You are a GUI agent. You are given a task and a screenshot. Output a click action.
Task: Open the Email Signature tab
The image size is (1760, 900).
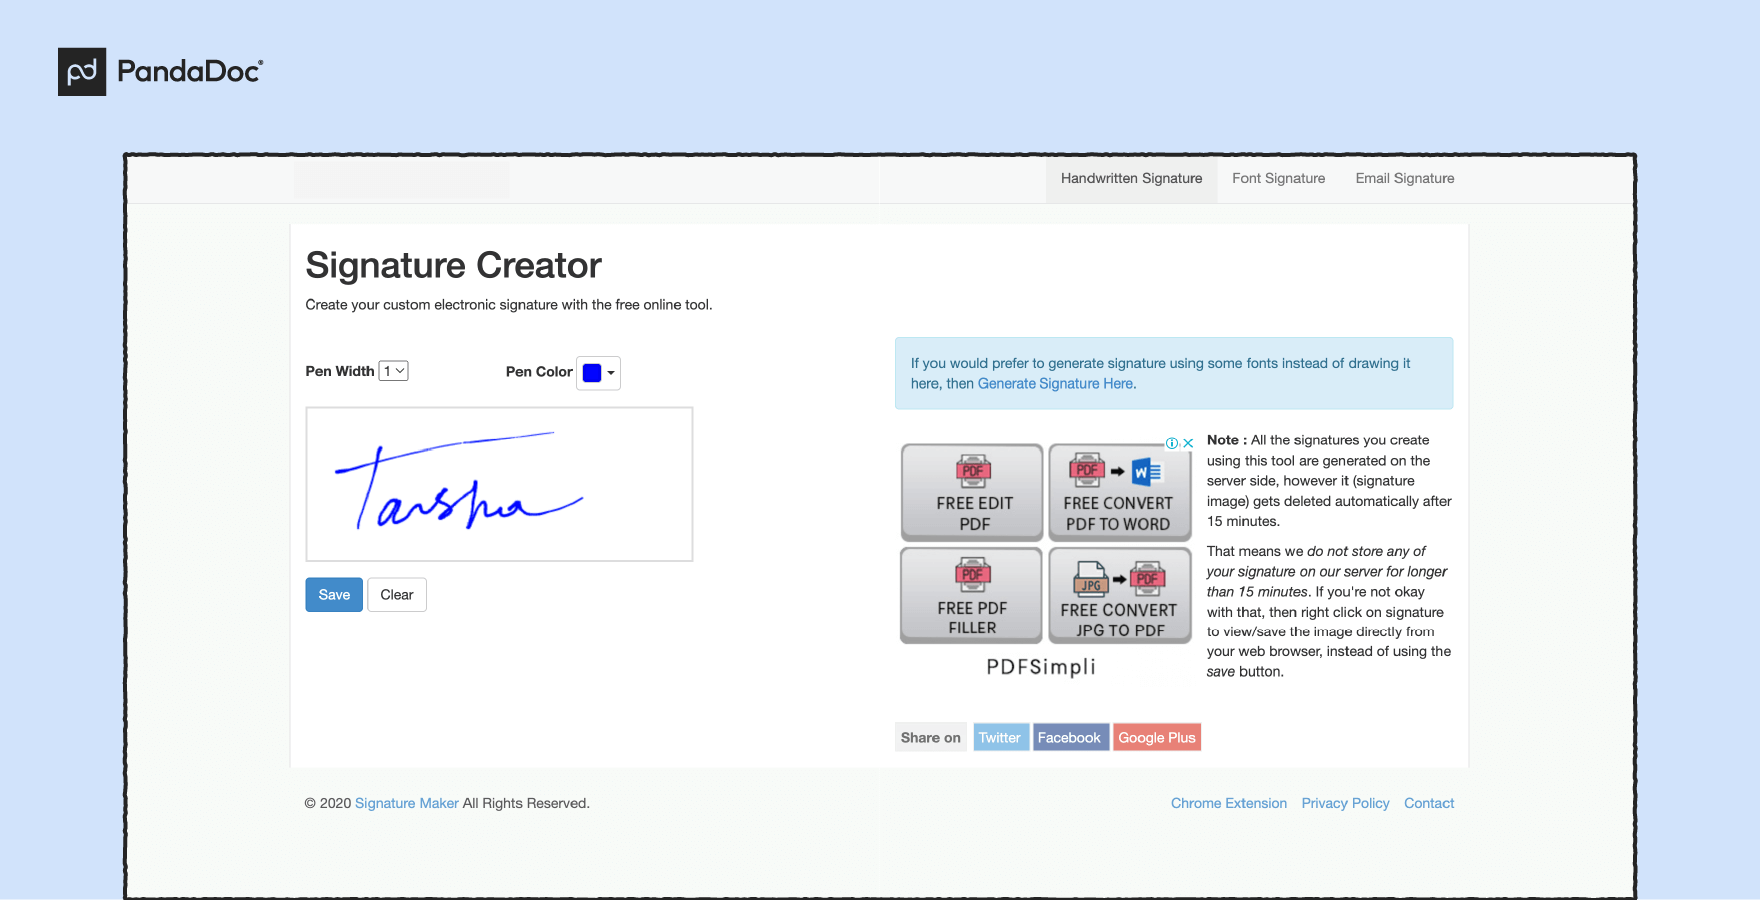tap(1404, 178)
